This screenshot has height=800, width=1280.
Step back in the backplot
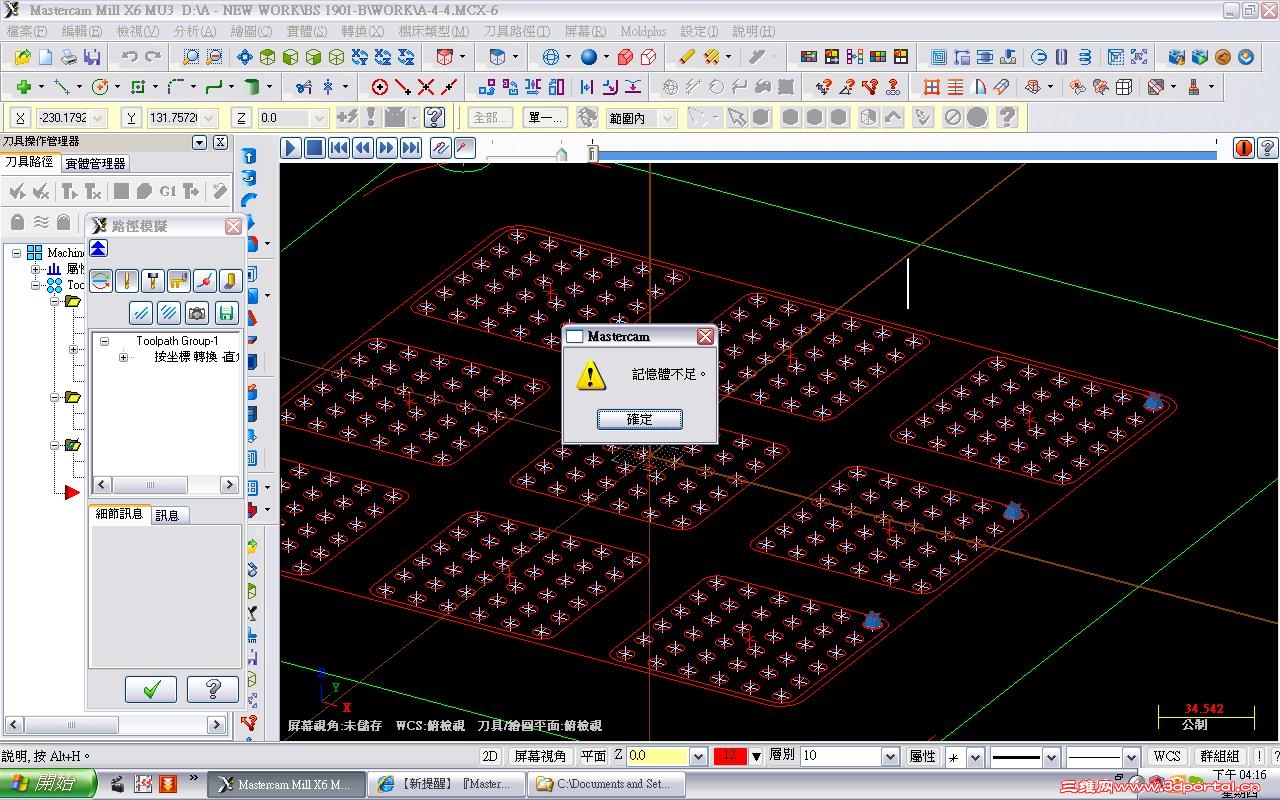point(363,148)
